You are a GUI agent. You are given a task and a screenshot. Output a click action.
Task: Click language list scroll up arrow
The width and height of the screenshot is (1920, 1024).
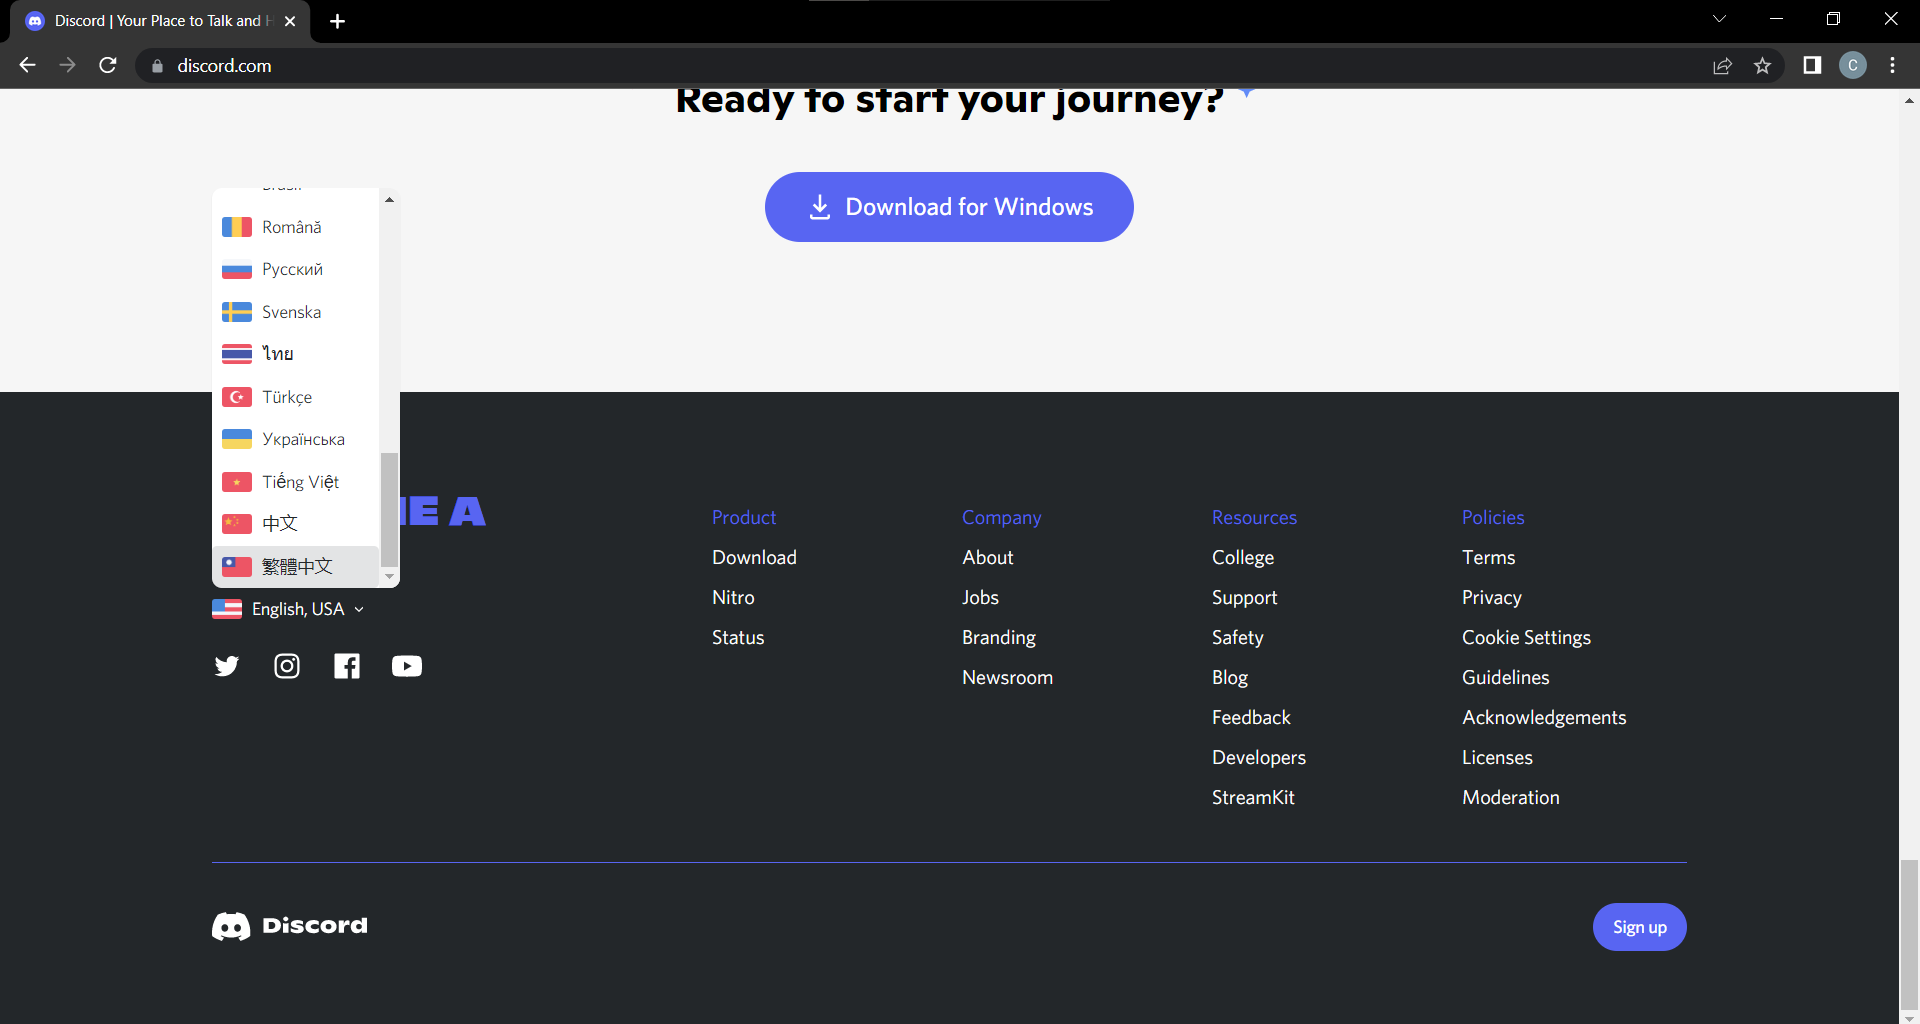pos(389,200)
